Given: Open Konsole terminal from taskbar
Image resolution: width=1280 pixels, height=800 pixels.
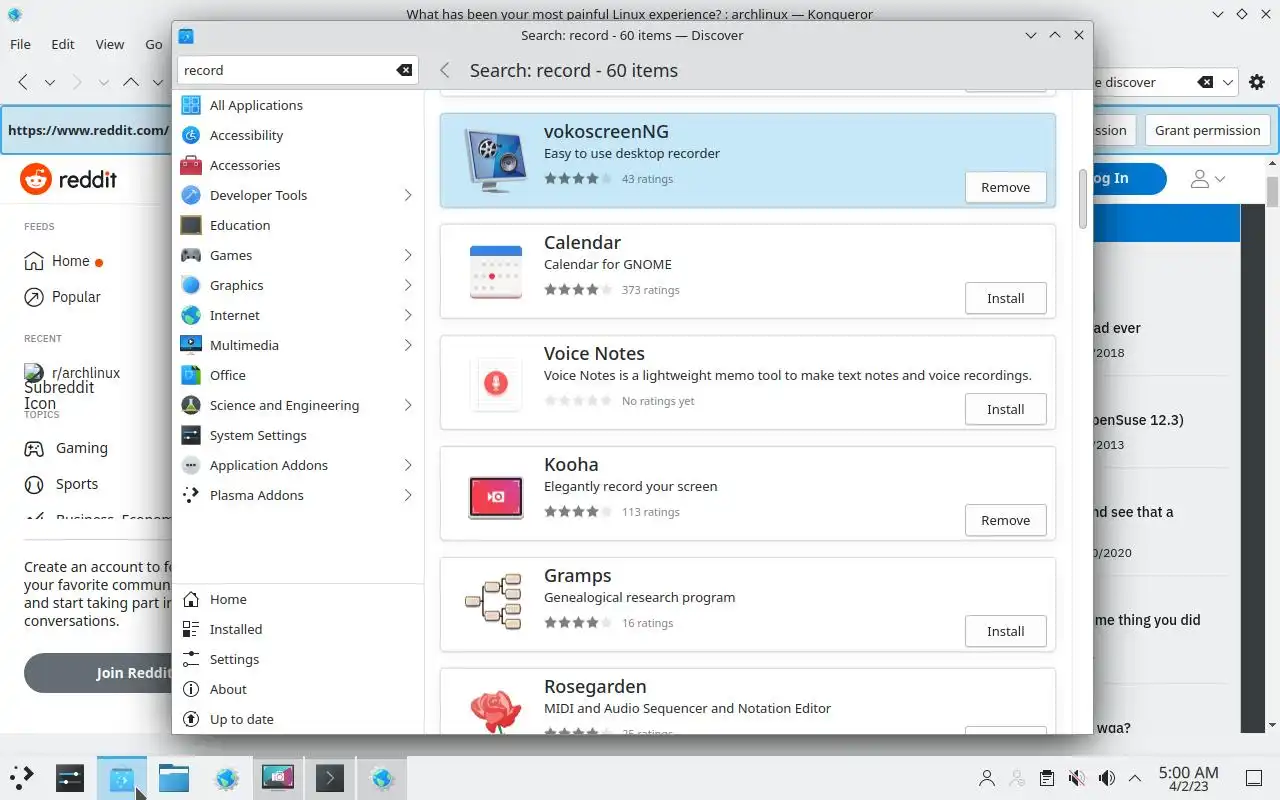Looking at the screenshot, I should [x=330, y=777].
